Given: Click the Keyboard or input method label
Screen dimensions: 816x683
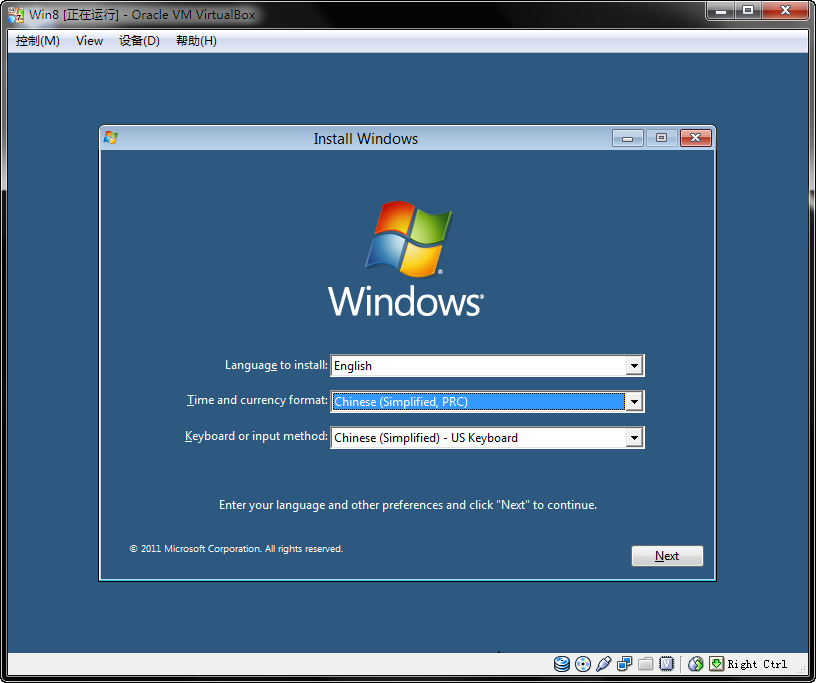Looking at the screenshot, I should tap(257, 436).
